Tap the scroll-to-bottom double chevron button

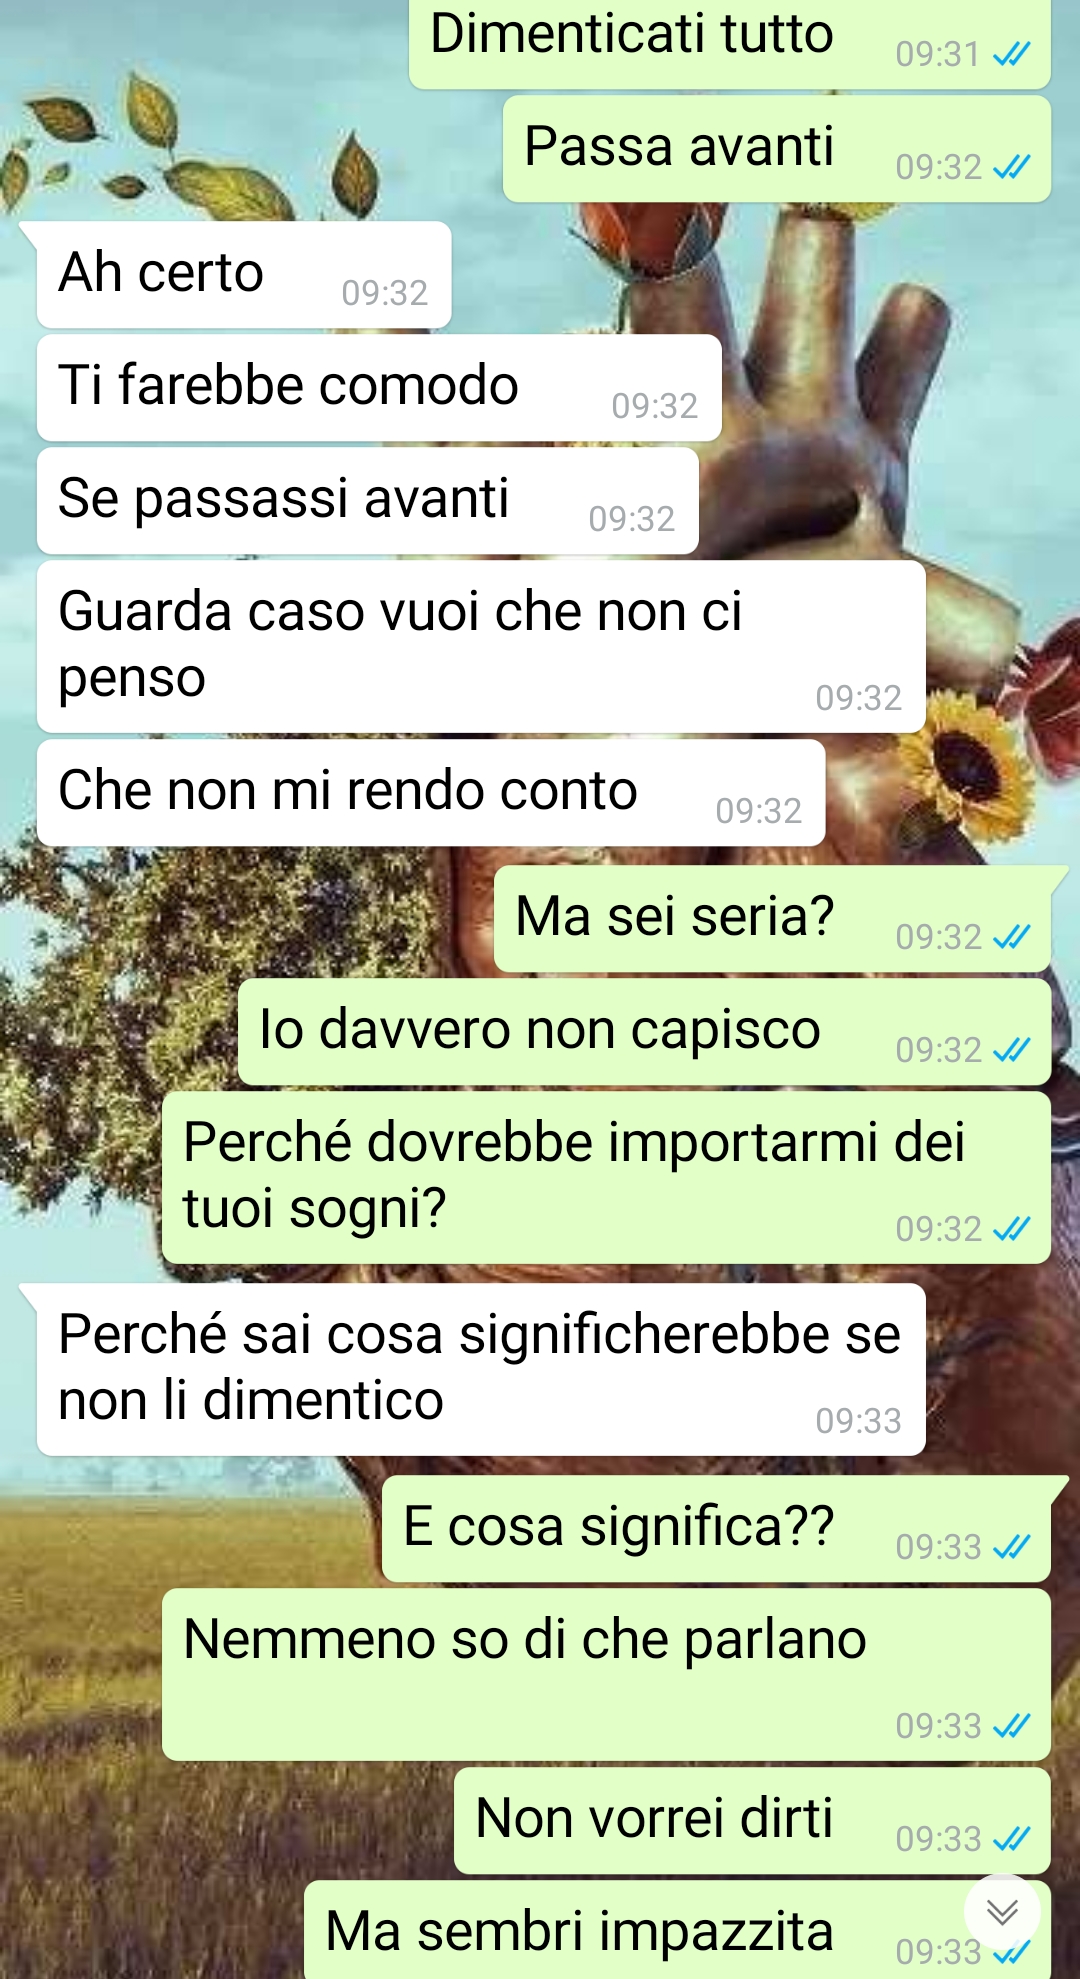1002,1912
